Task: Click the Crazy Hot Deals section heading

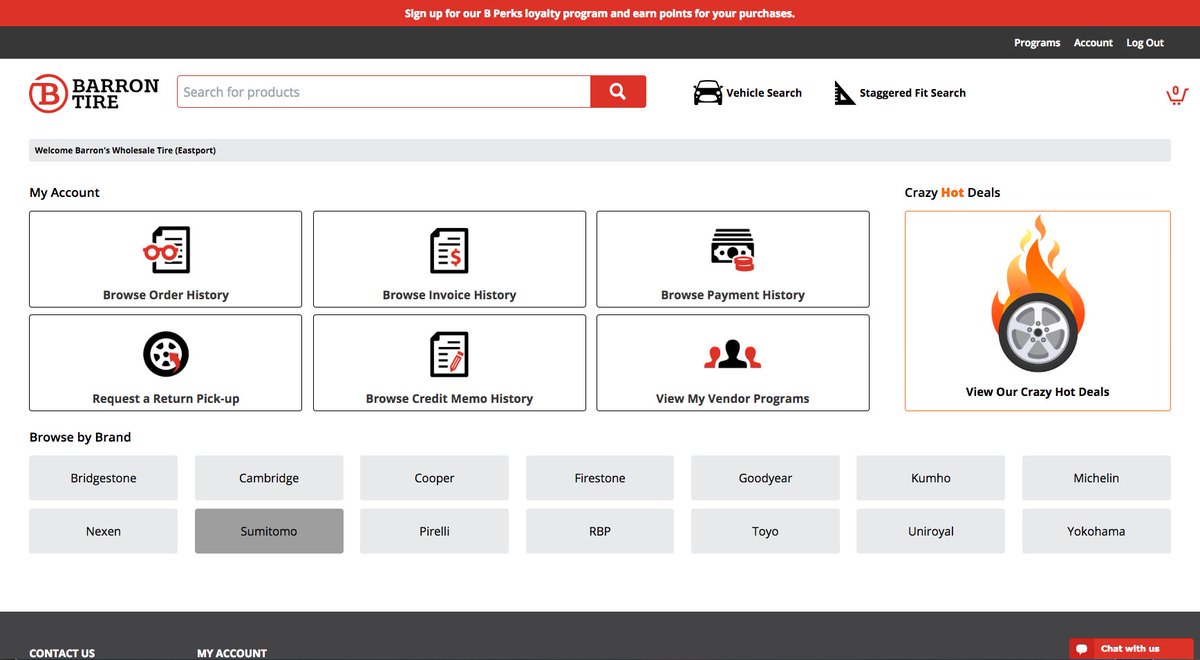Action: click(x=952, y=192)
